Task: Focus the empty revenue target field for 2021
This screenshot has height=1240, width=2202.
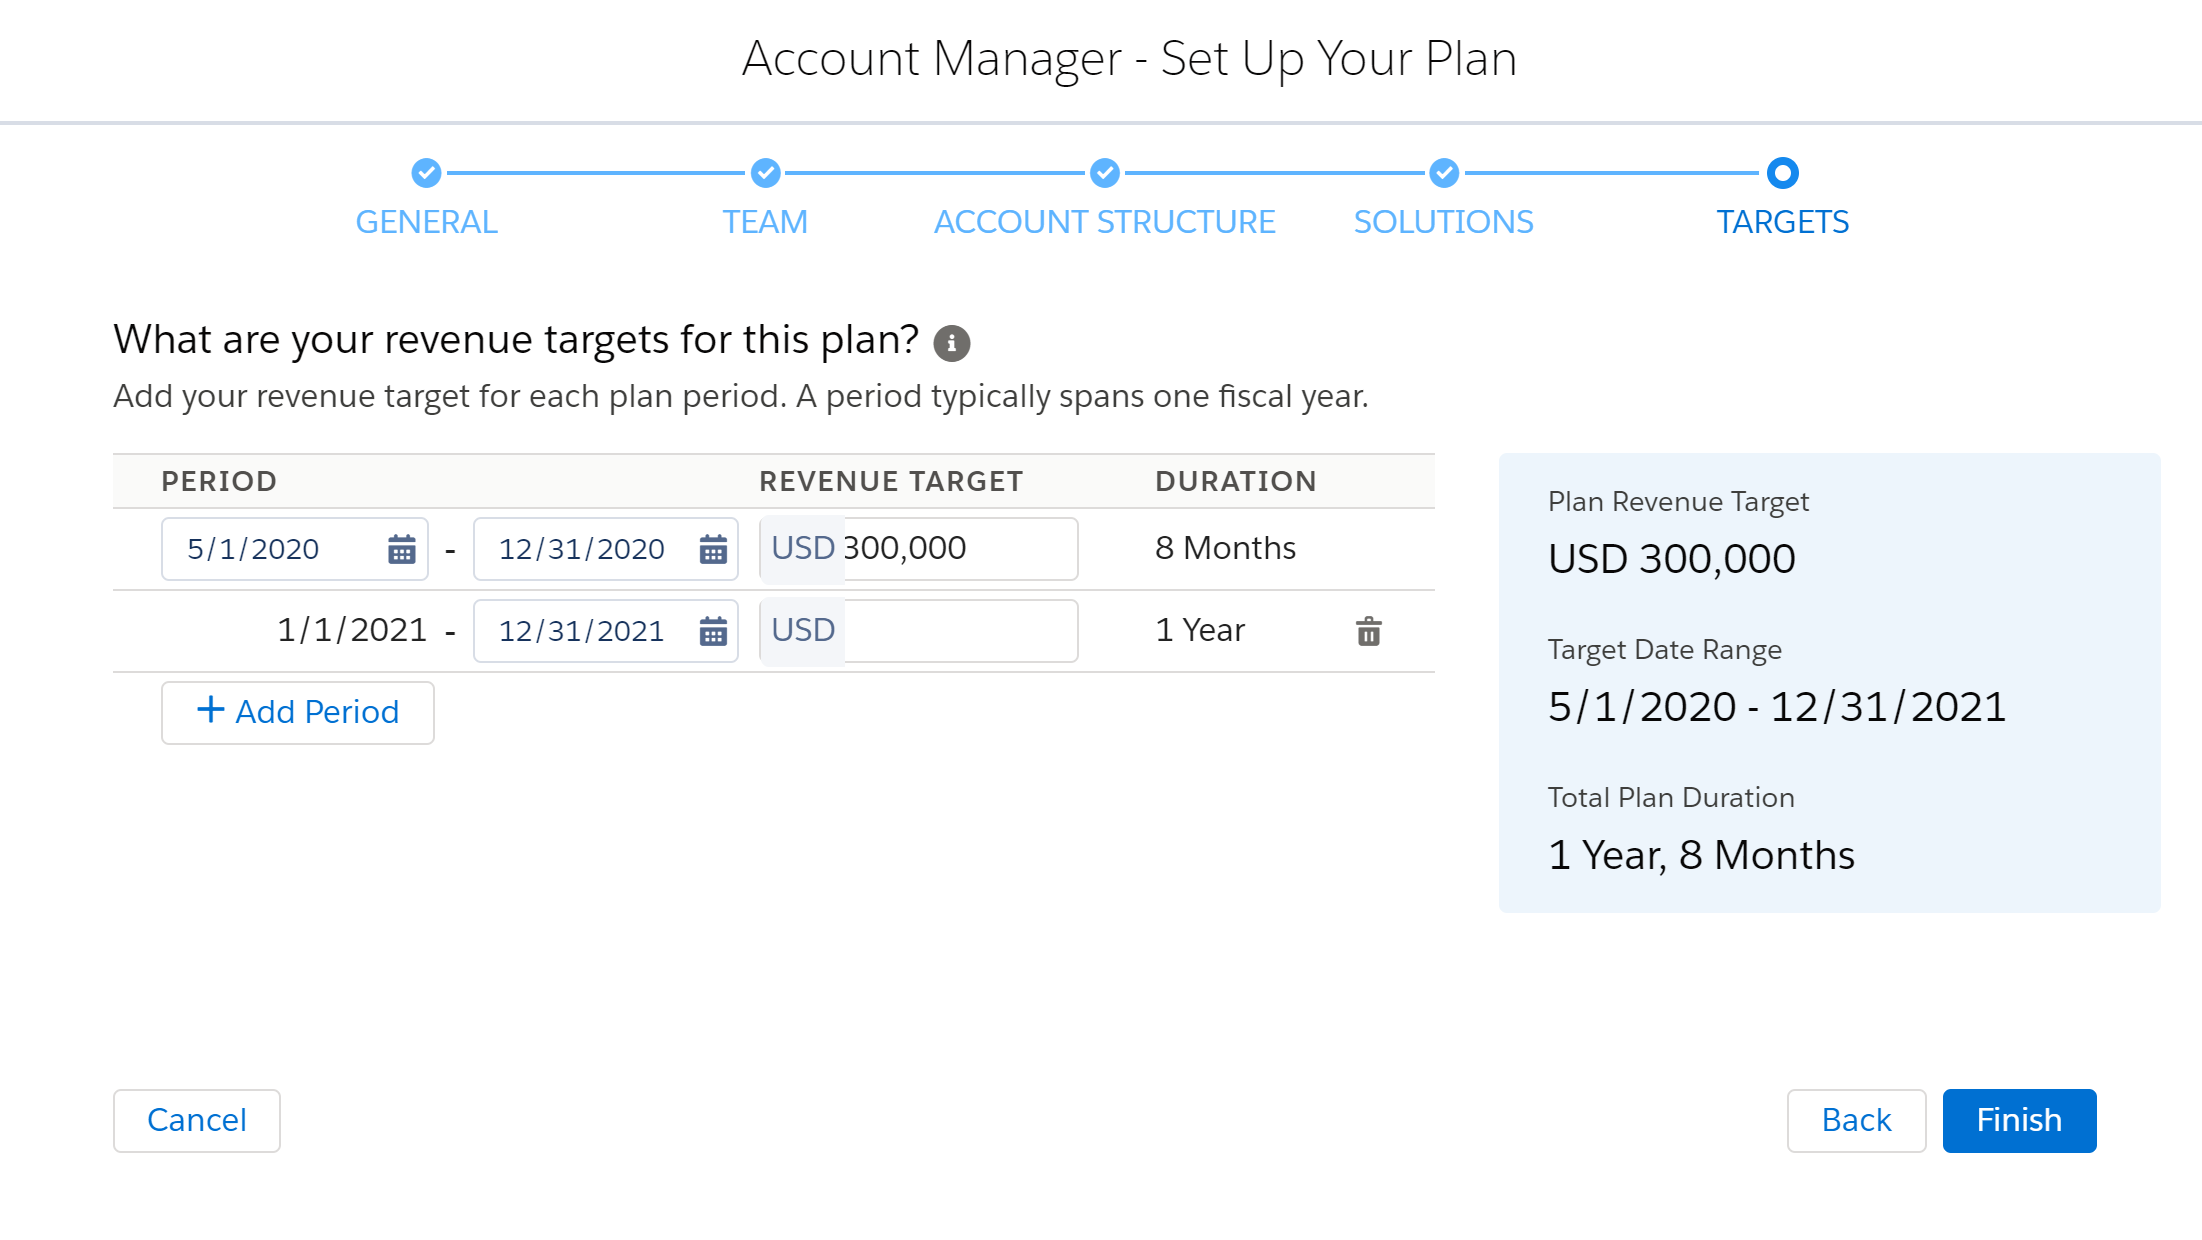Action: point(960,631)
